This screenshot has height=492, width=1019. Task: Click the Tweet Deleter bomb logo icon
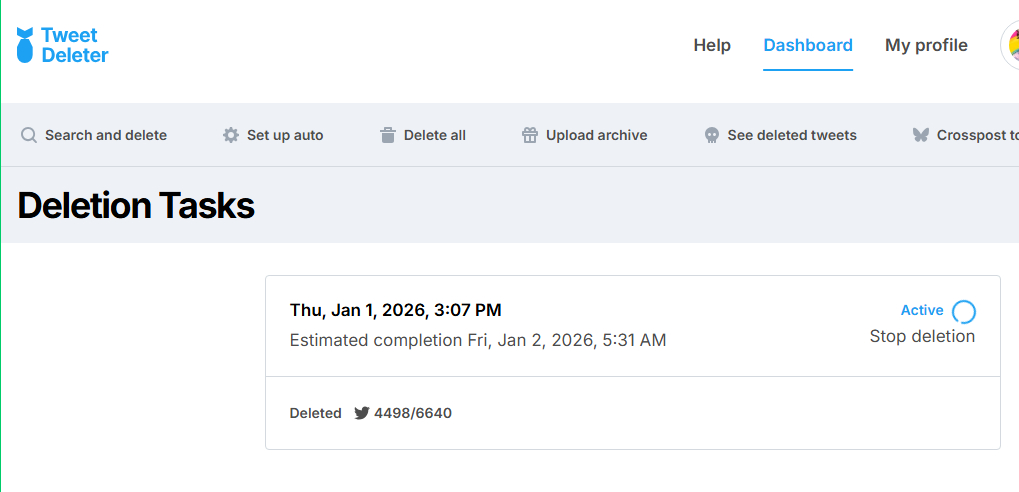[x=25, y=45]
